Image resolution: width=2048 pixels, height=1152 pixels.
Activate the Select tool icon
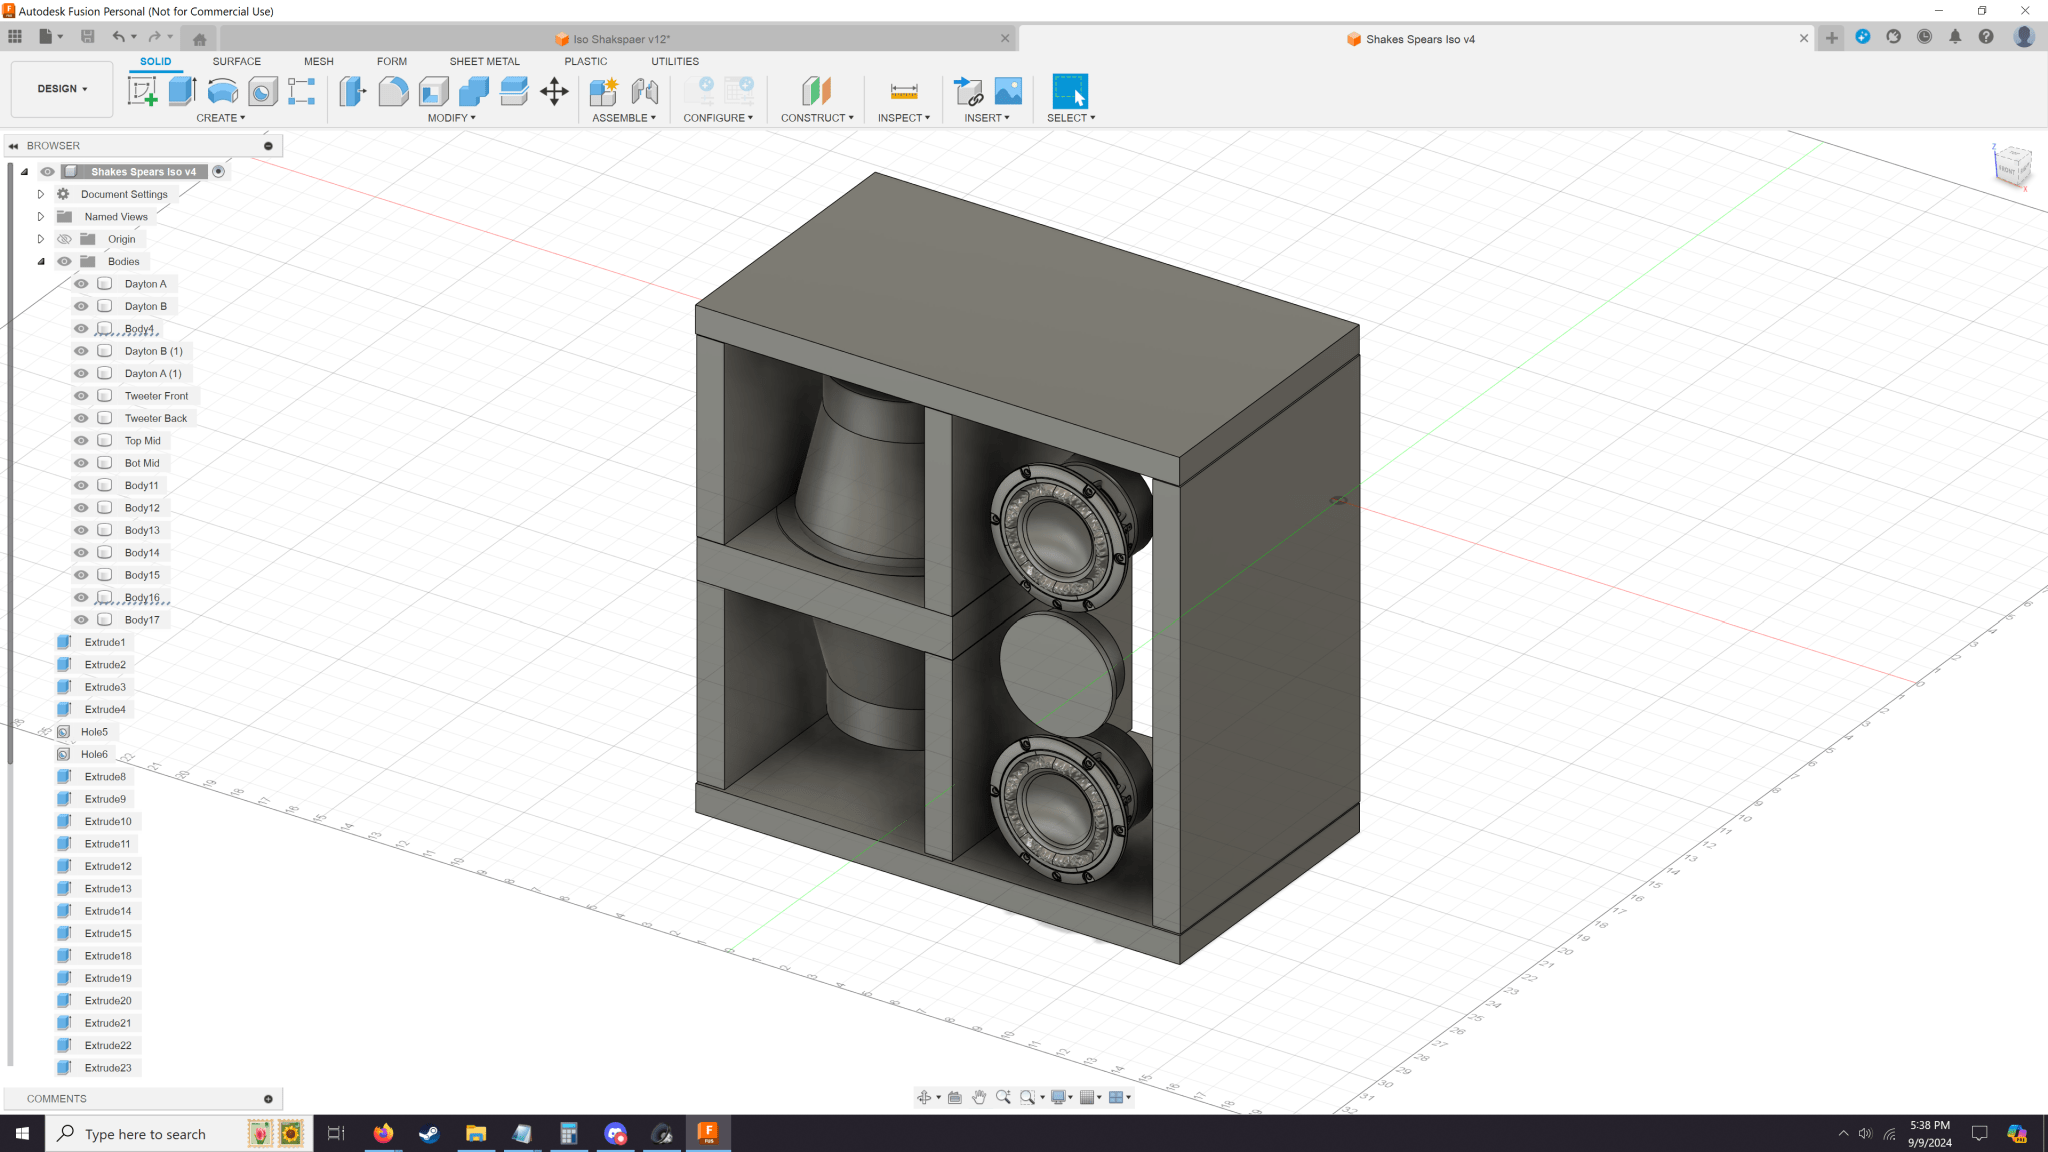pos(1070,91)
